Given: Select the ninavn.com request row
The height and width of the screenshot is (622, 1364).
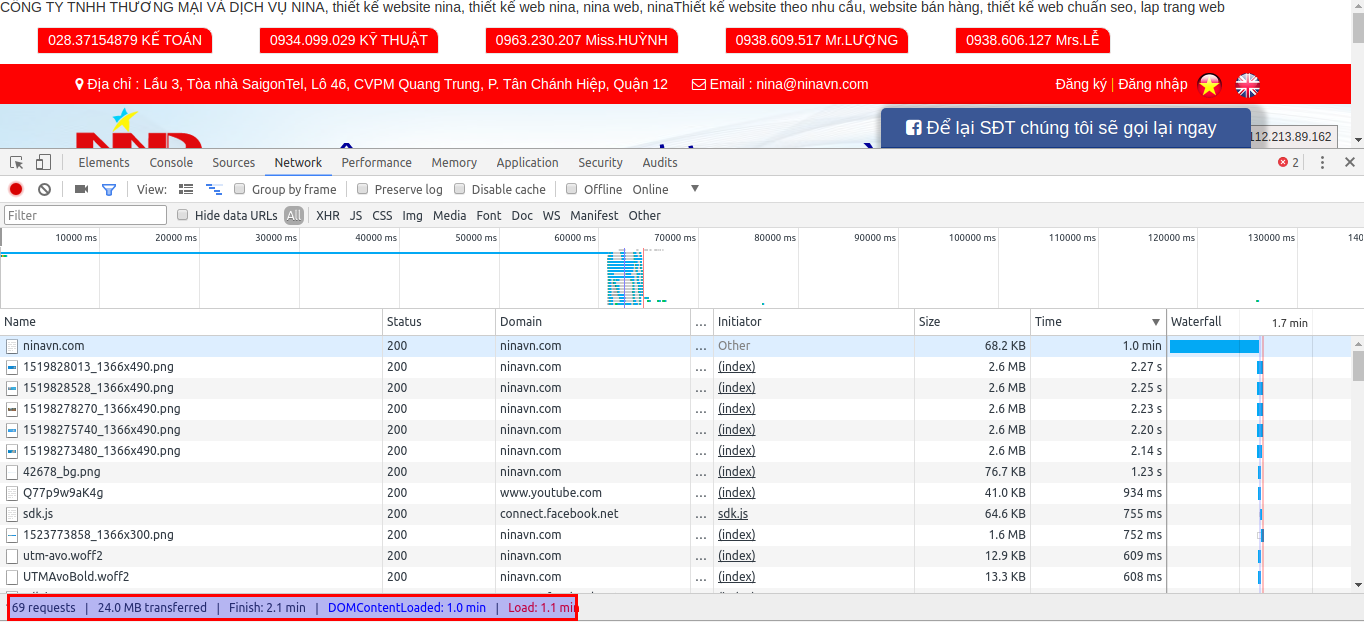Looking at the screenshot, I should click(x=676, y=346).
